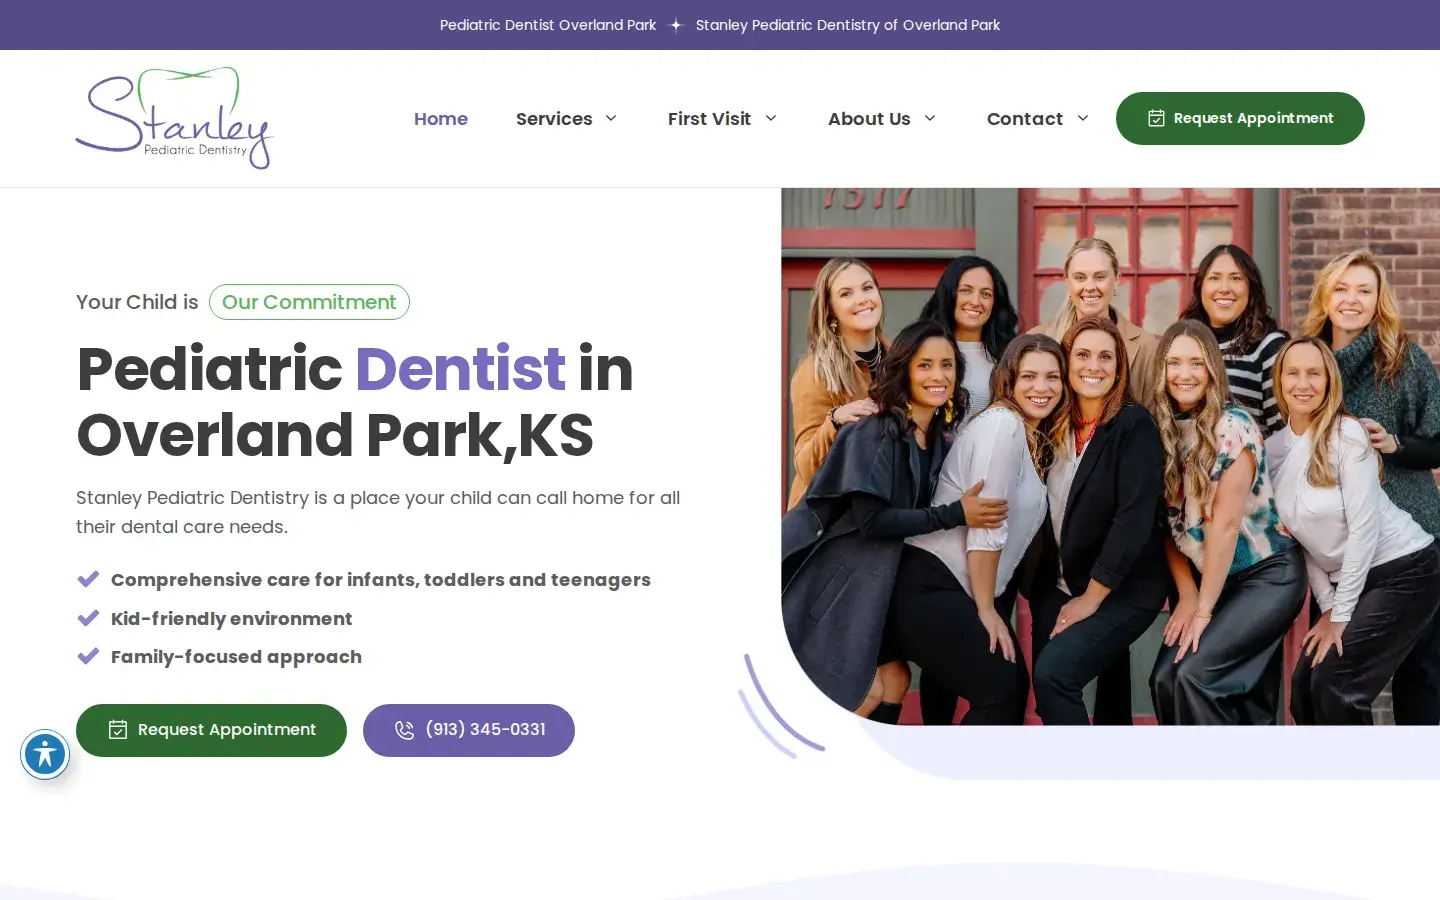Click Our Commitment pill label
Image resolution: width=1440 pixels, height=900 pixels.
coord(309,302)
